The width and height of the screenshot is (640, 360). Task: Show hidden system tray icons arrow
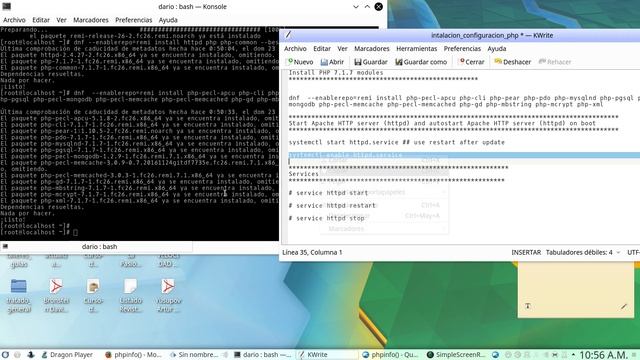[573, 355]
